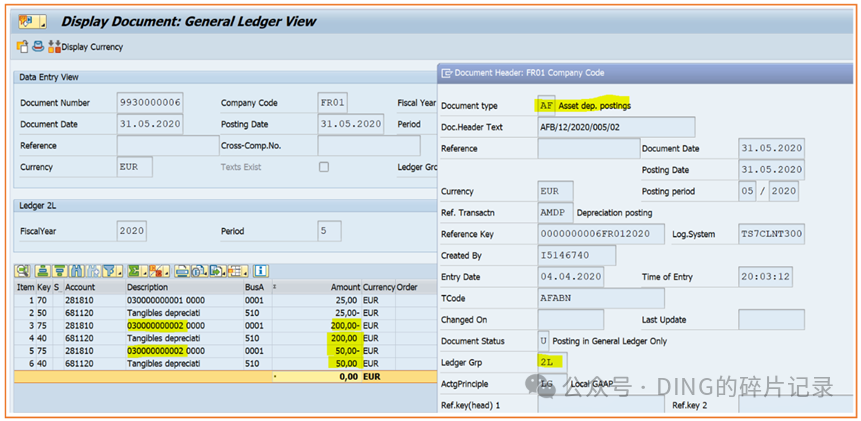This screenshot has height=421, width=861.
Task: Click the empty Last Update field
Action: click(x=771, y=319)
